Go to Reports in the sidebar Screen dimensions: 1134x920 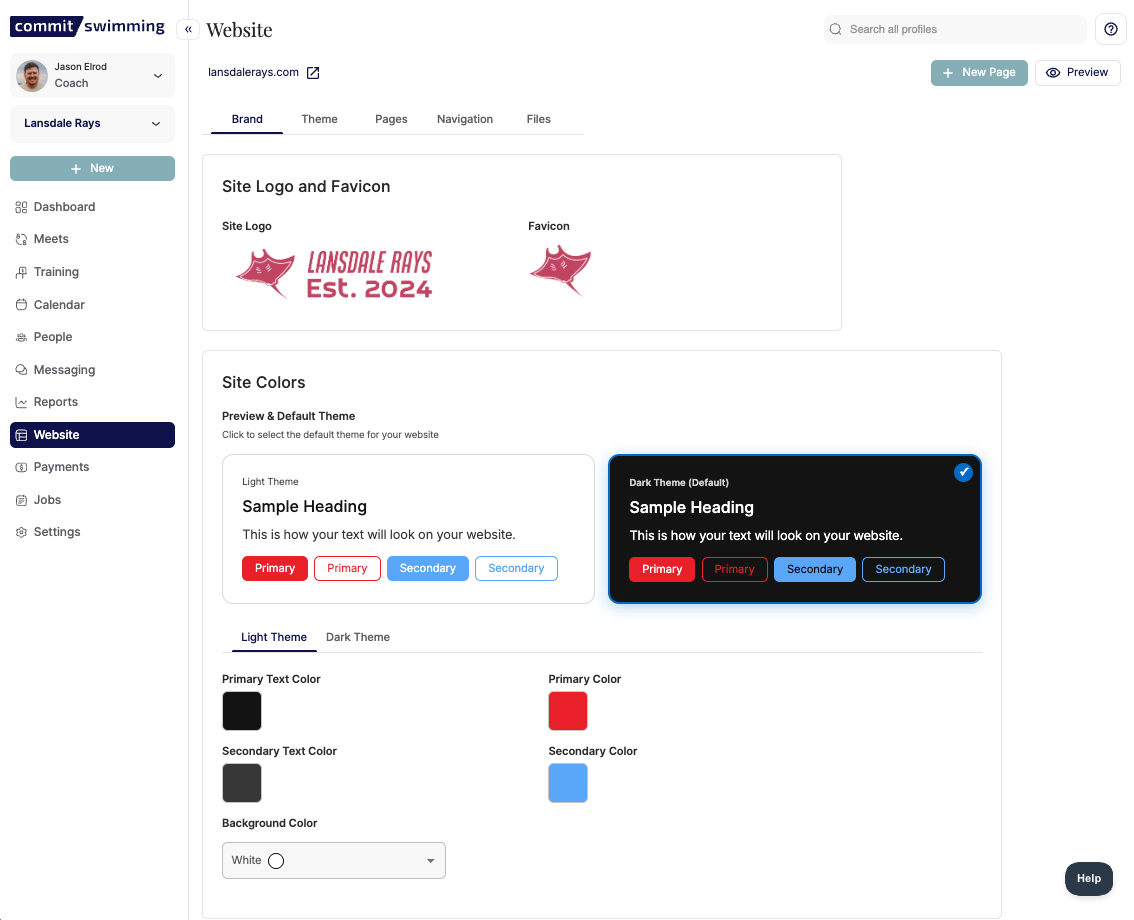click(93, 403)
